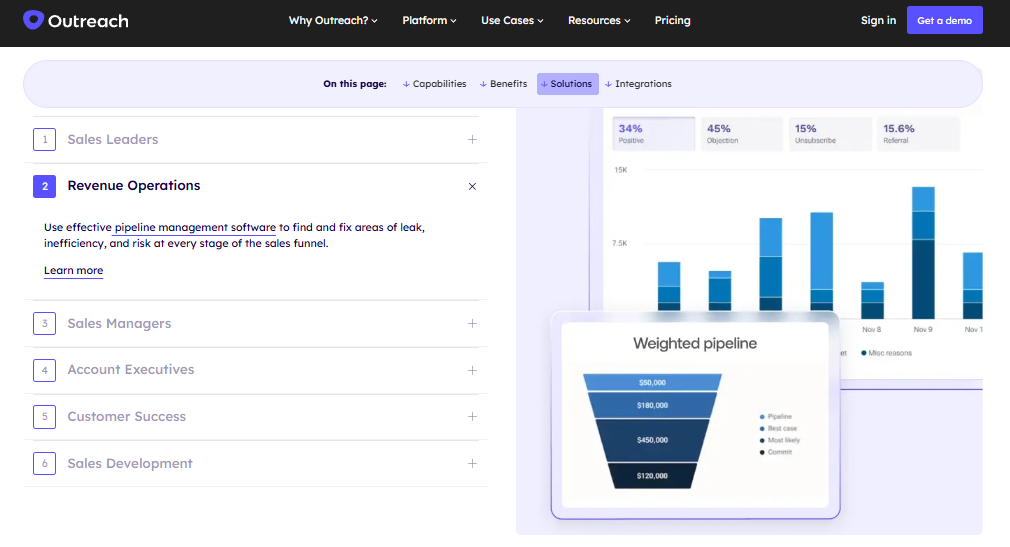Open the Resources dropdown menu
This screenshot has width=1010, height=547.
point(599,21)
